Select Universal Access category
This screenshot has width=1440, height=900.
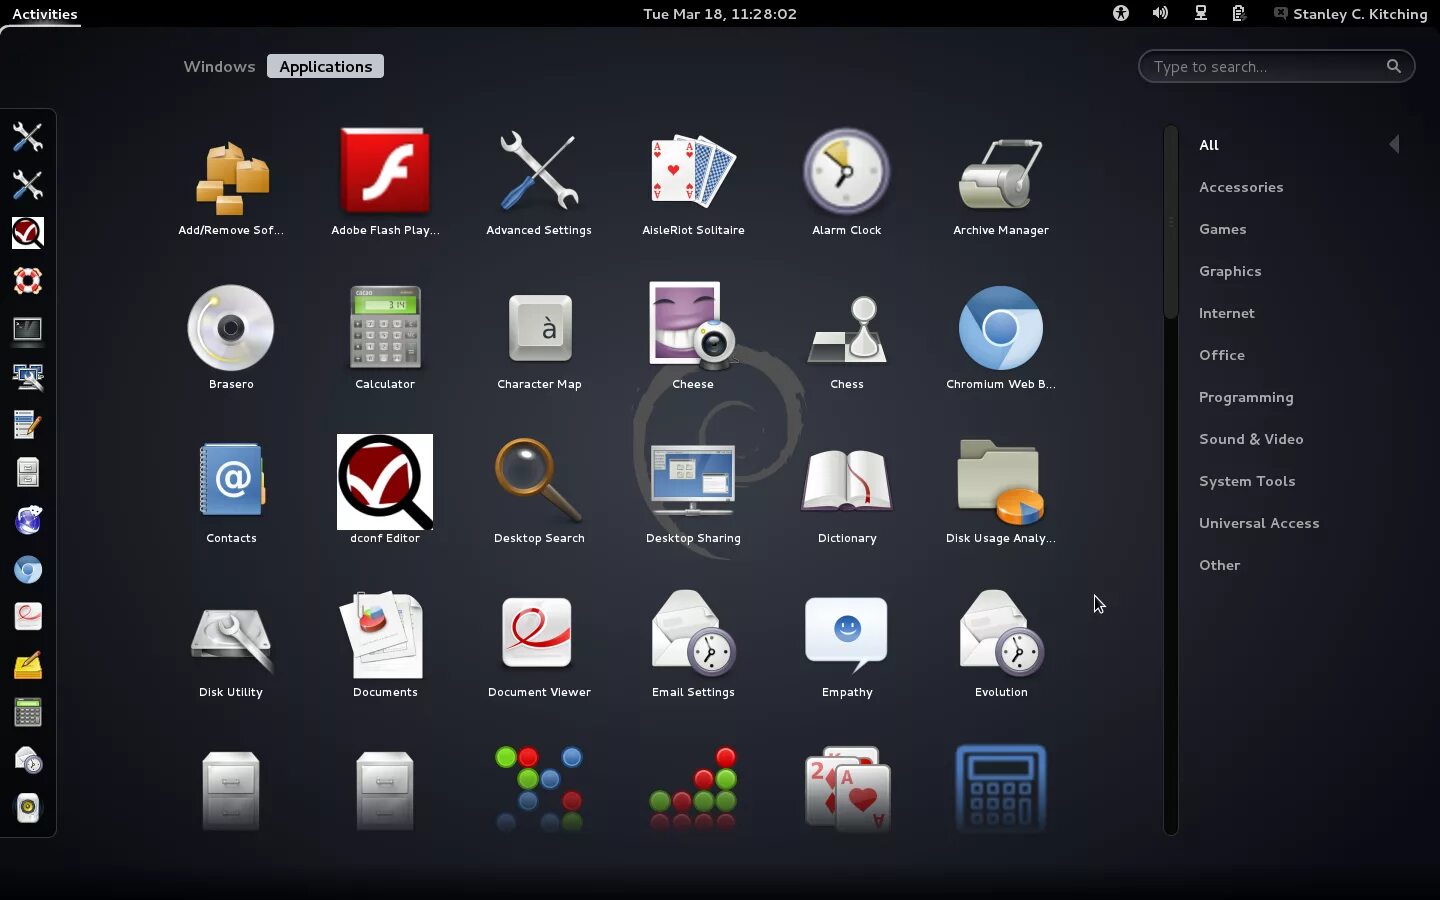coord(1259,523)
